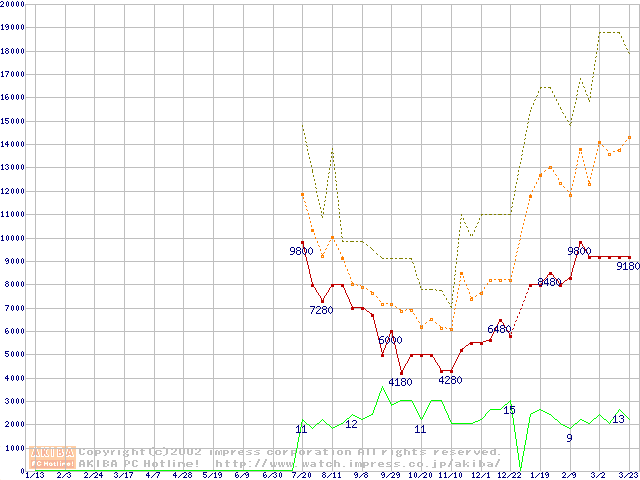Click the 9180 label at chart end
The image size is (640, 480).
(x=627, y=267)
